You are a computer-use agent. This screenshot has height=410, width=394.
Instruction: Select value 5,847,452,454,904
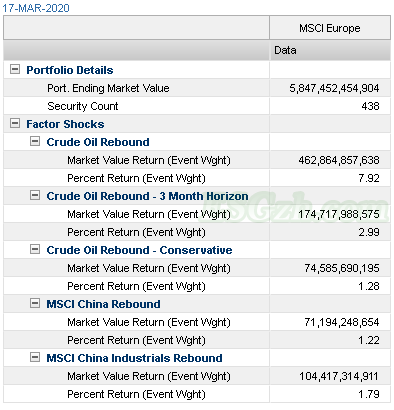(334, 88)
